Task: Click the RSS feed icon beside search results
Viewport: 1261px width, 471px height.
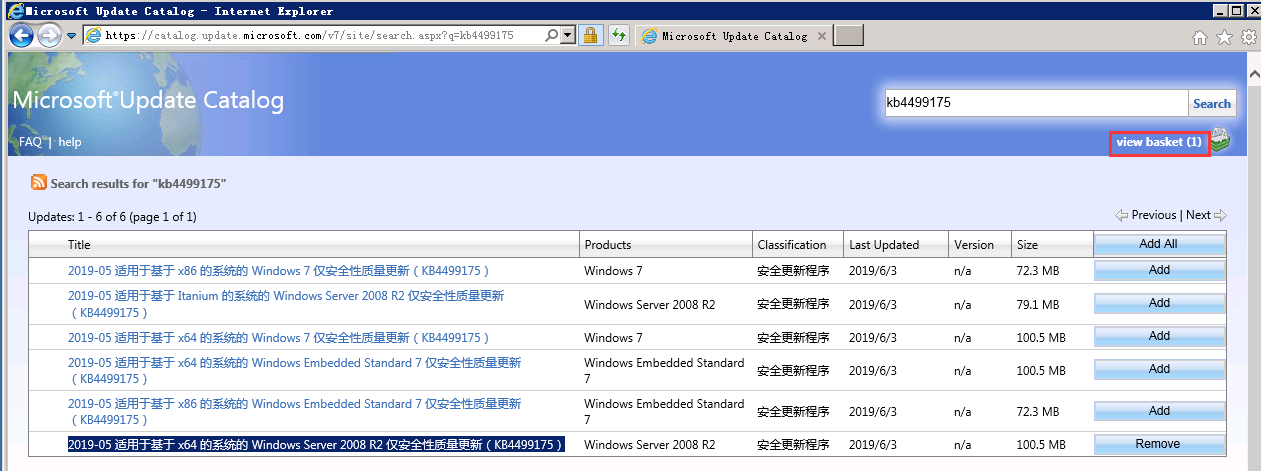Action: coord(39,183)
